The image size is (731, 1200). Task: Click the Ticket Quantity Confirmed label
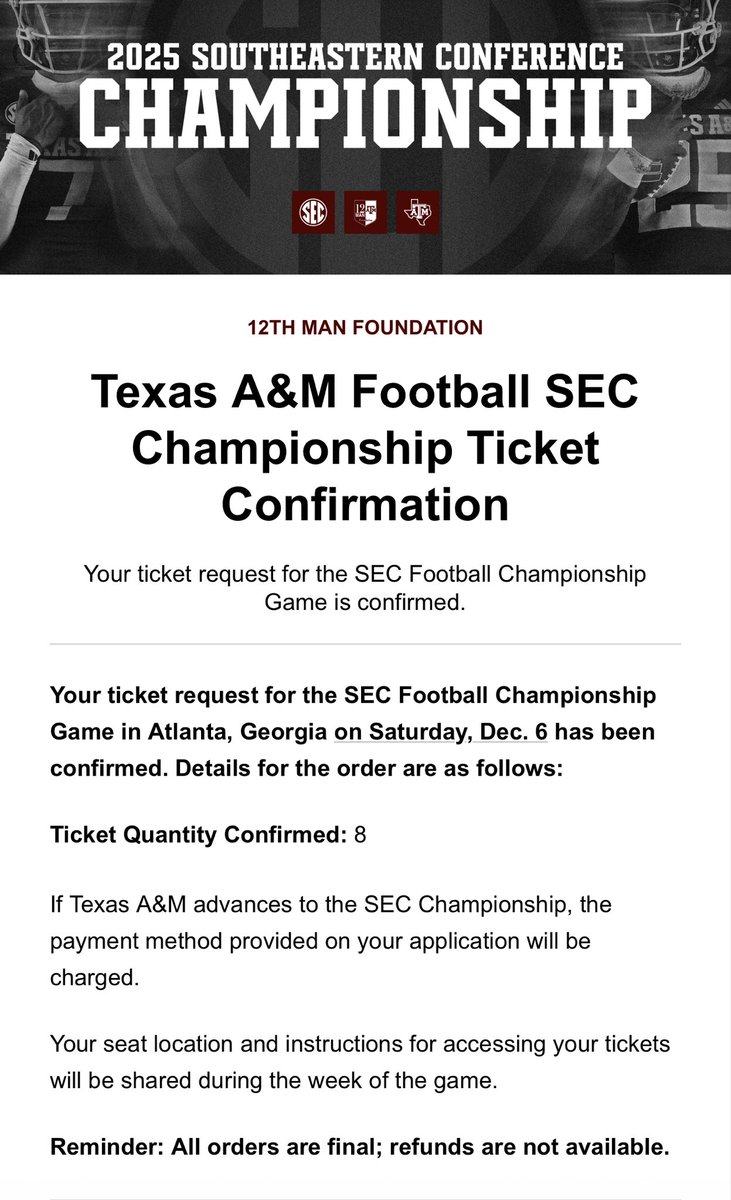198,834
